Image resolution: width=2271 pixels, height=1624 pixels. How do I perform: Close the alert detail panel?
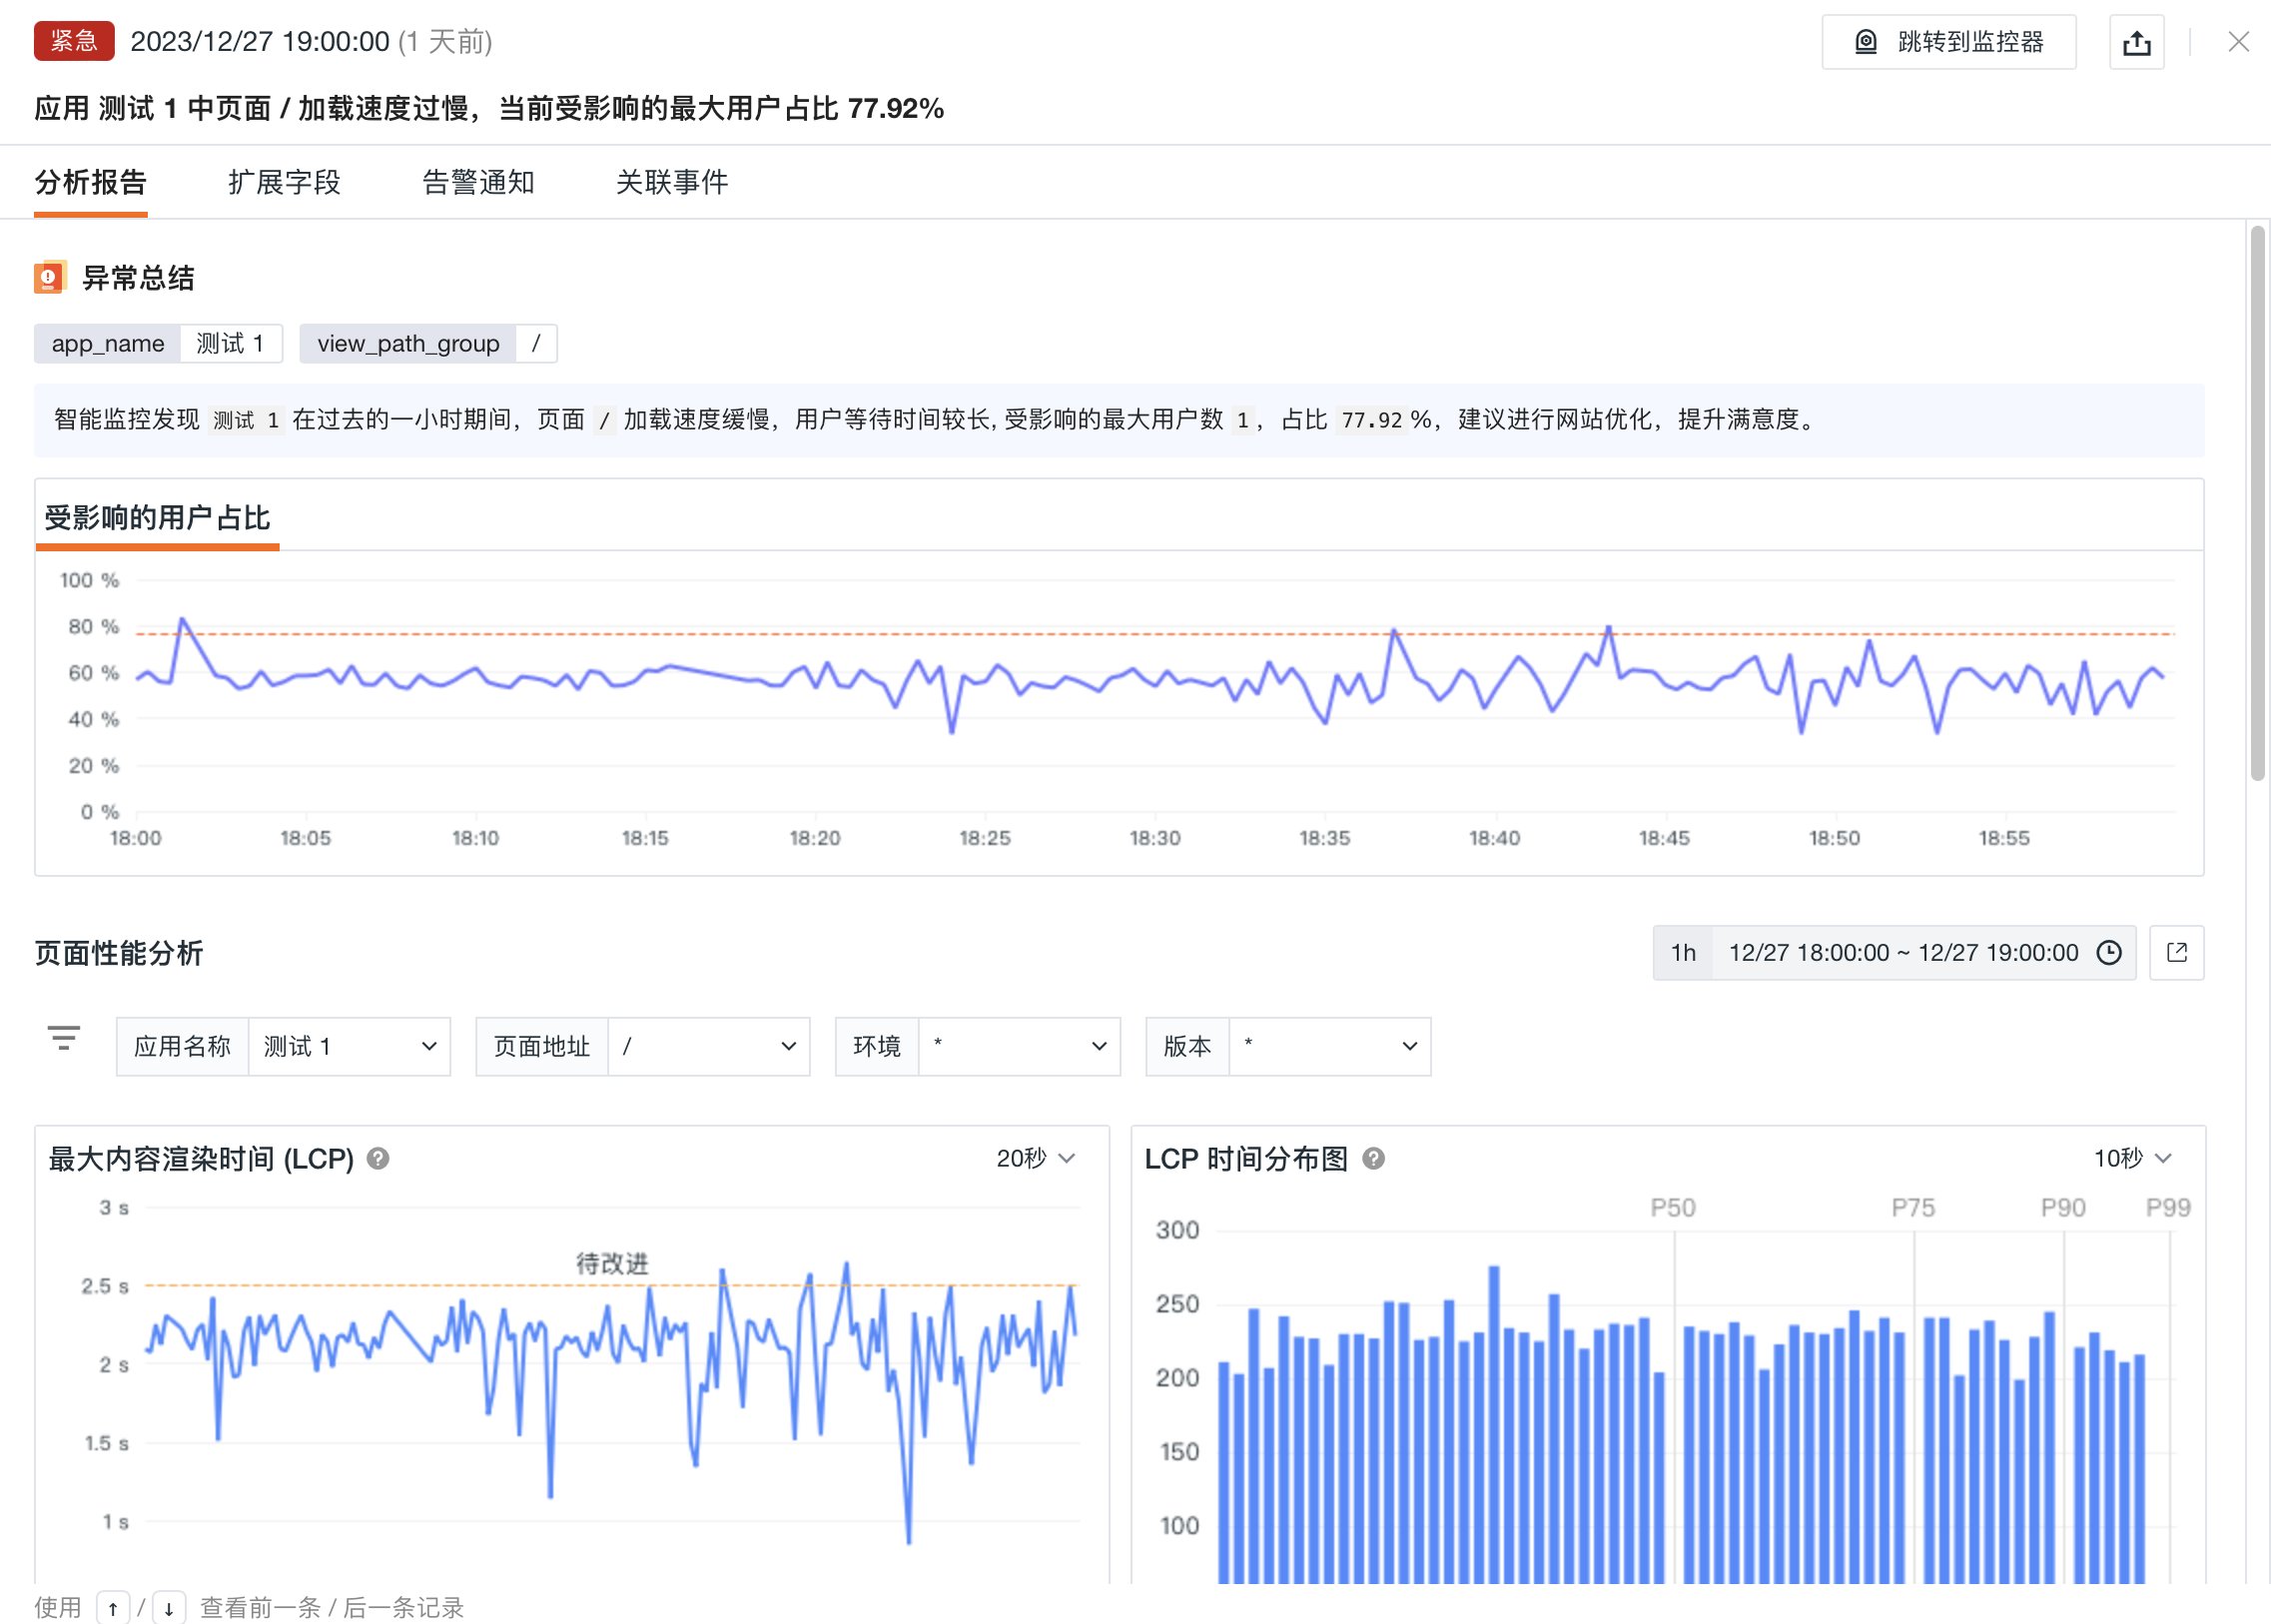2238,42
